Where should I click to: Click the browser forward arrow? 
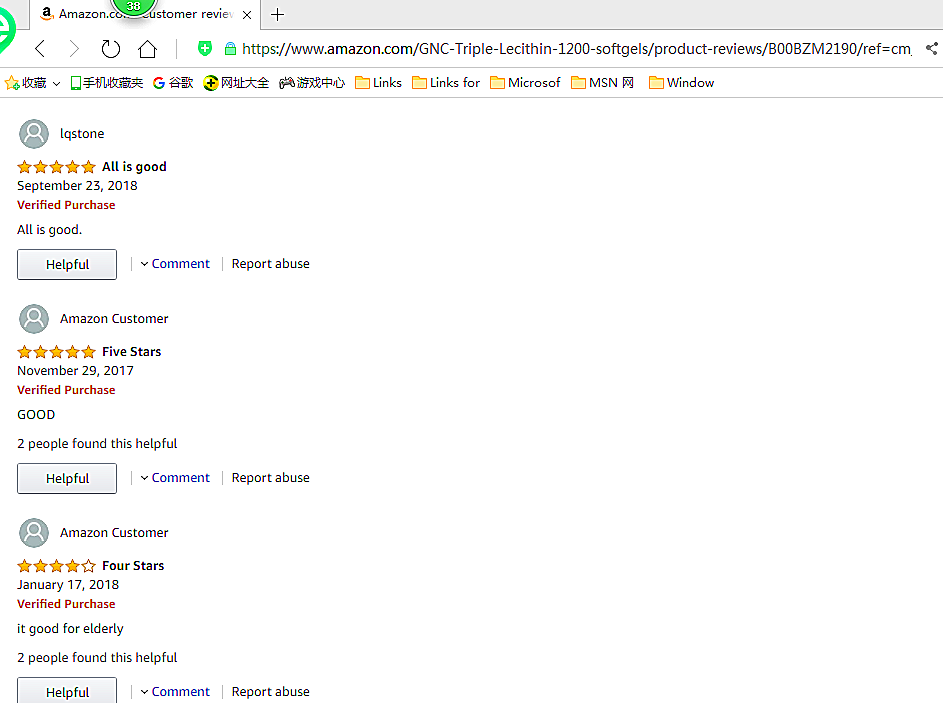pos(74,49)
